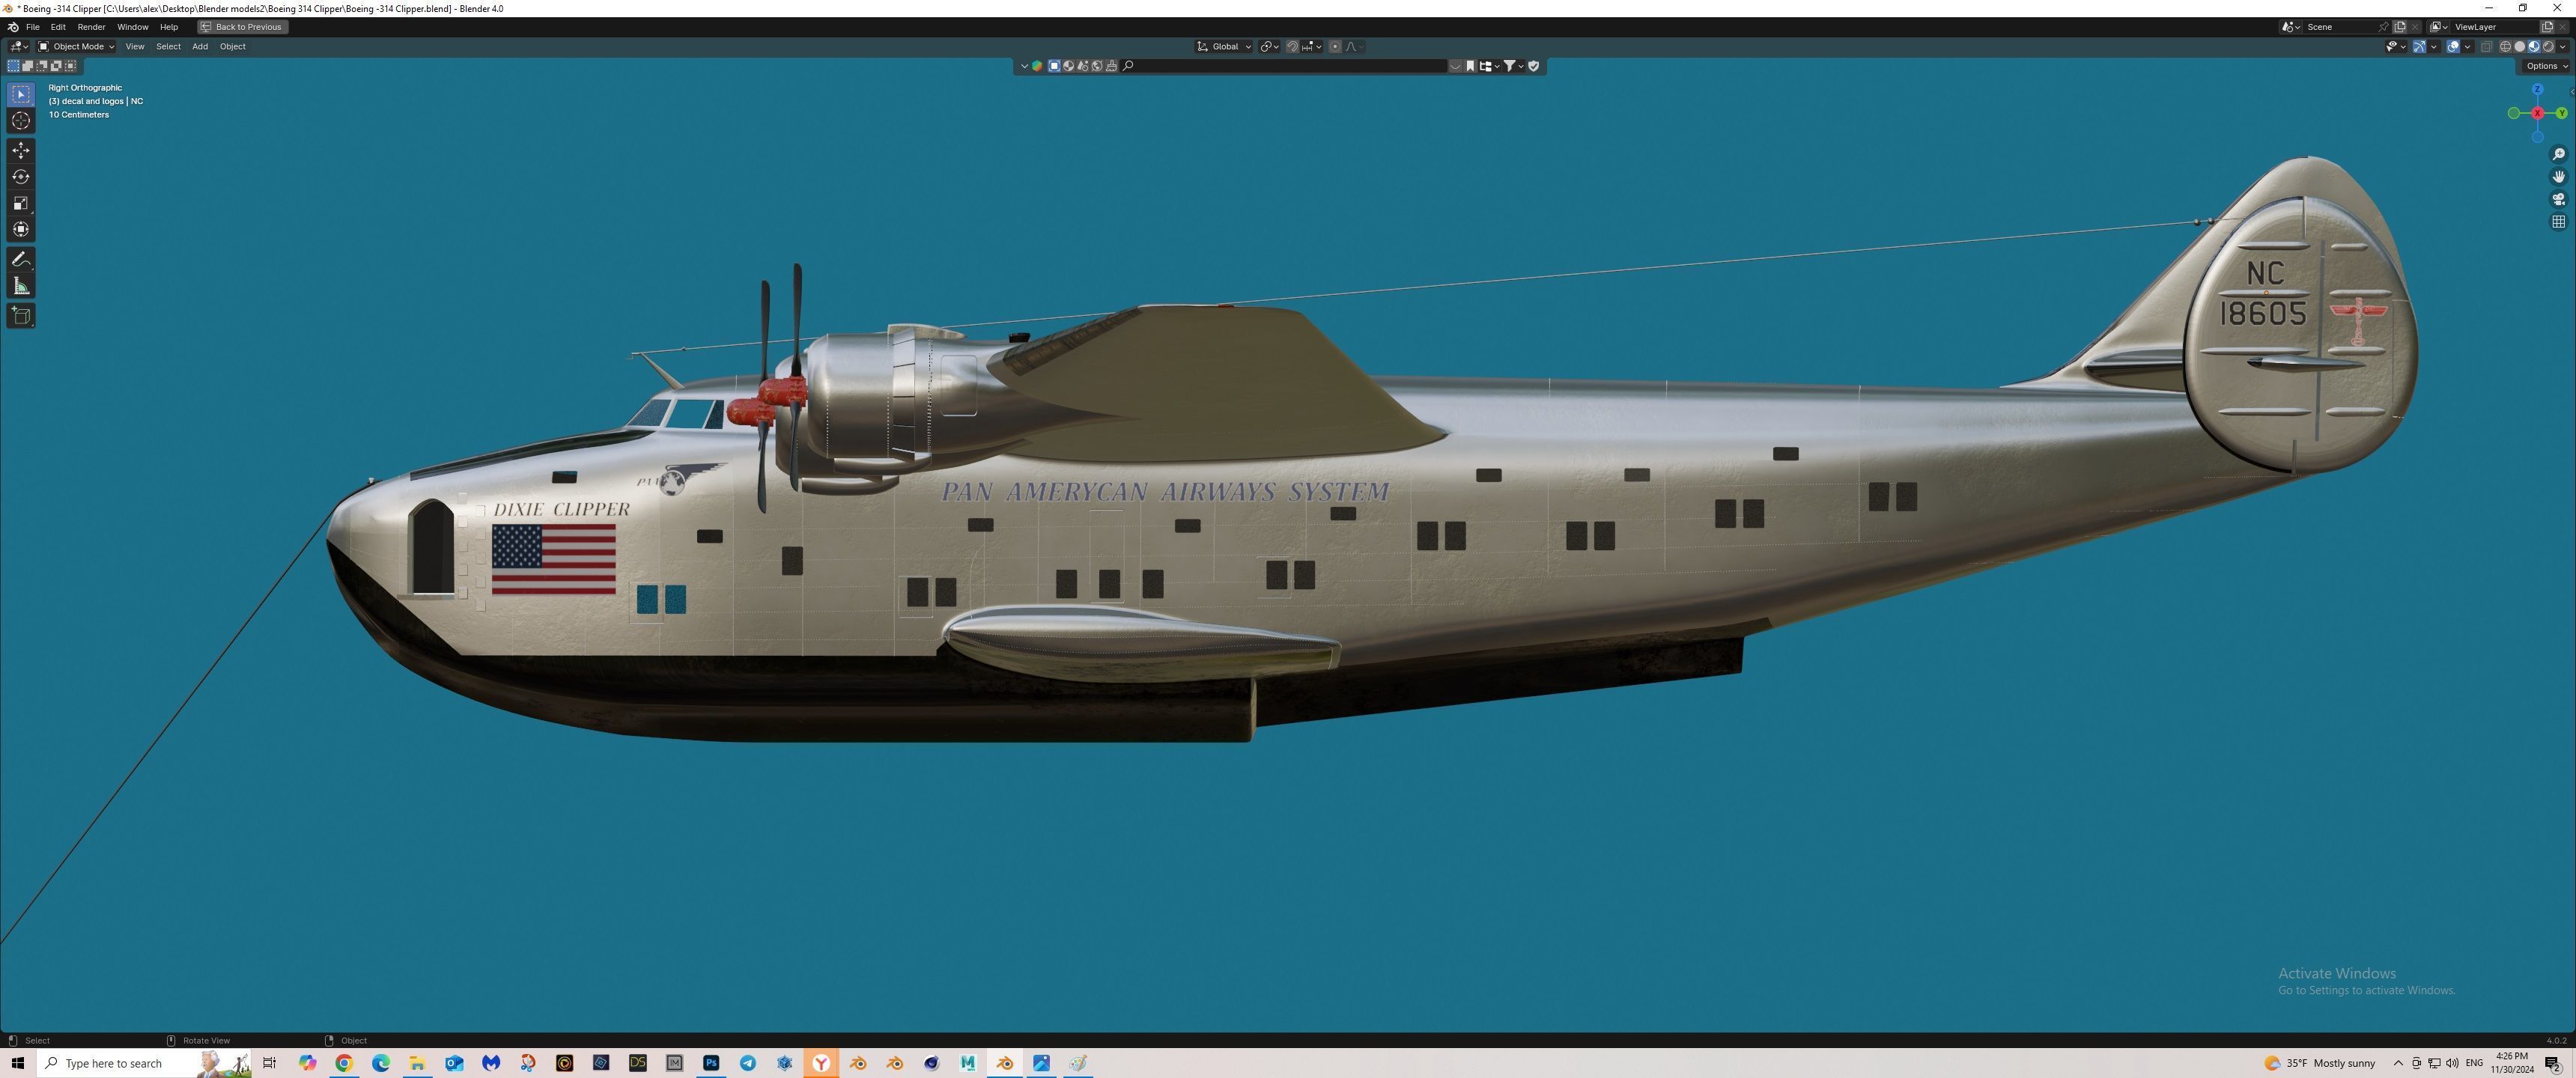Open selectability and visibility dropdown
The image size is (2576, 1078).
pyautogui.click(x=2397, y=47)
